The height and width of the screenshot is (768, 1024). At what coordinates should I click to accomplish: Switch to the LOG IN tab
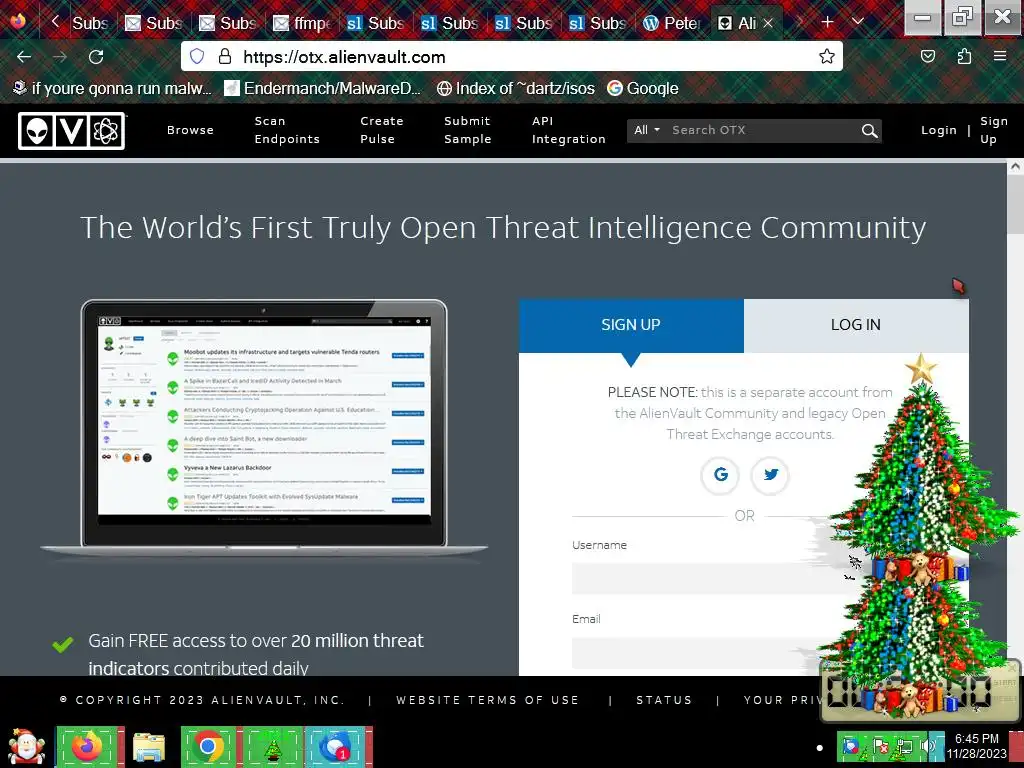(x=856, y=325)
